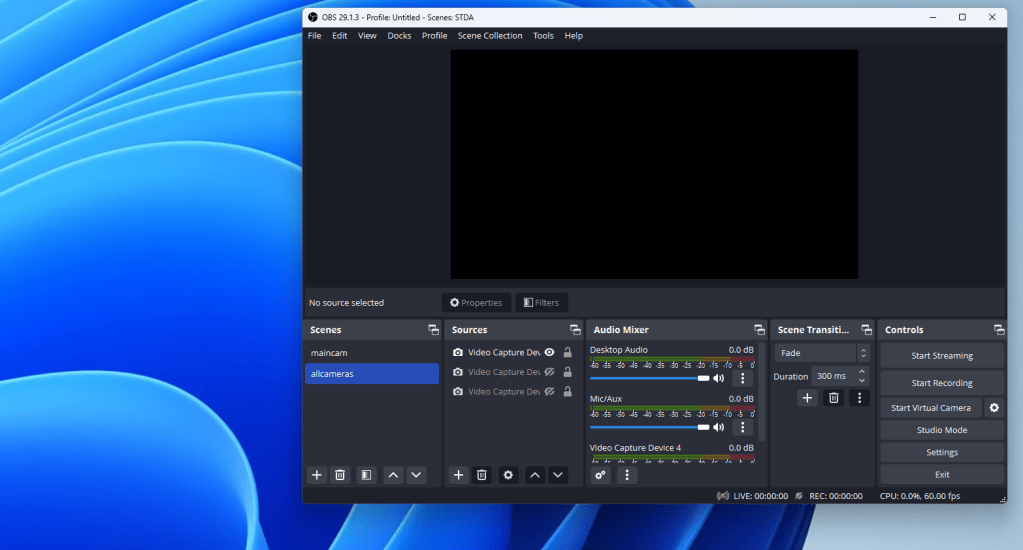
Task: Remove the selected source with the trash icon
Action: tap(481, 475)
